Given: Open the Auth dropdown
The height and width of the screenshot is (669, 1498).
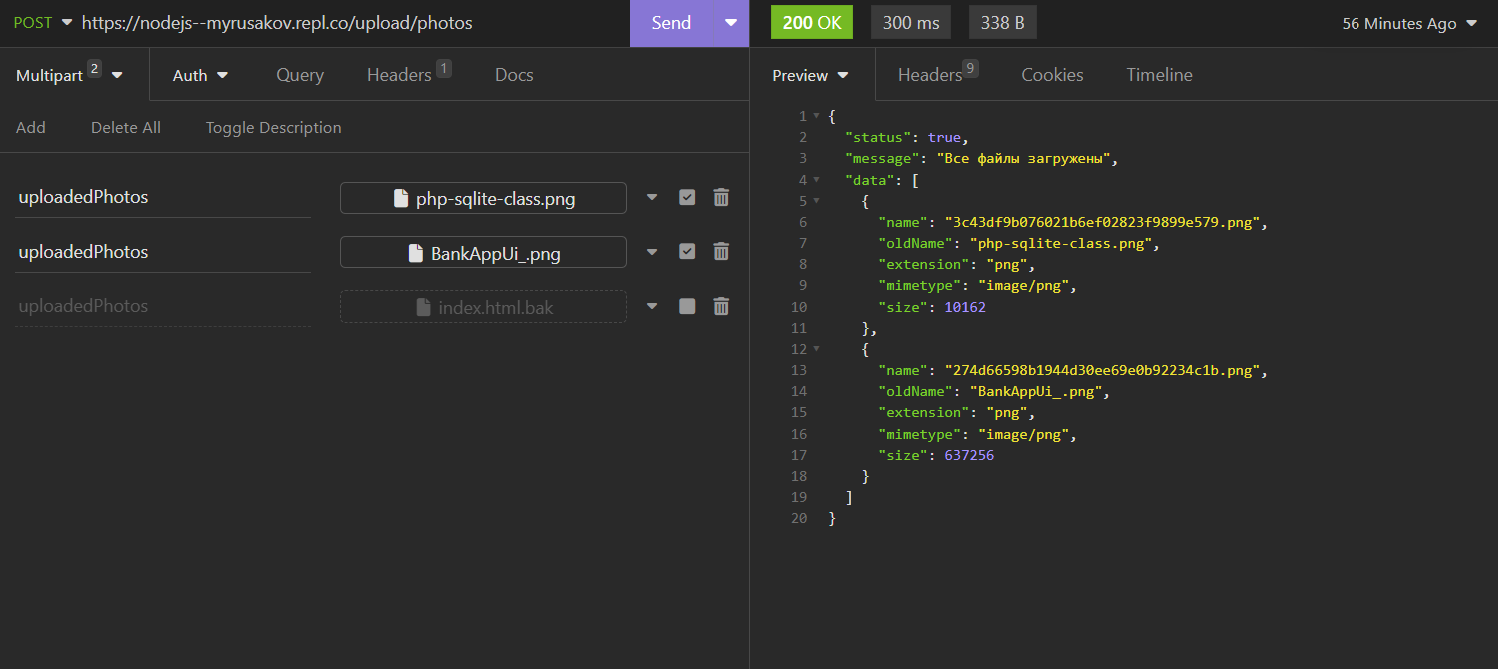Looking at the screenshot, I should point(200,75).
